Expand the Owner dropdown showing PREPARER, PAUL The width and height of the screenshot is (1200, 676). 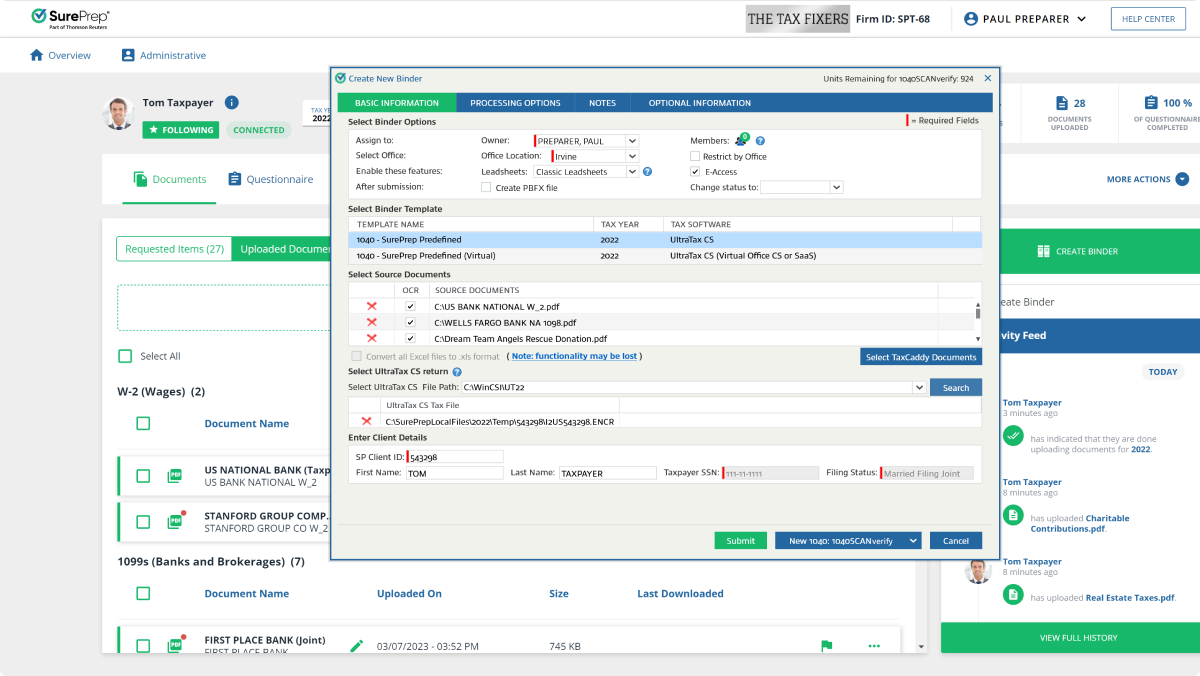tap(632, 141)
